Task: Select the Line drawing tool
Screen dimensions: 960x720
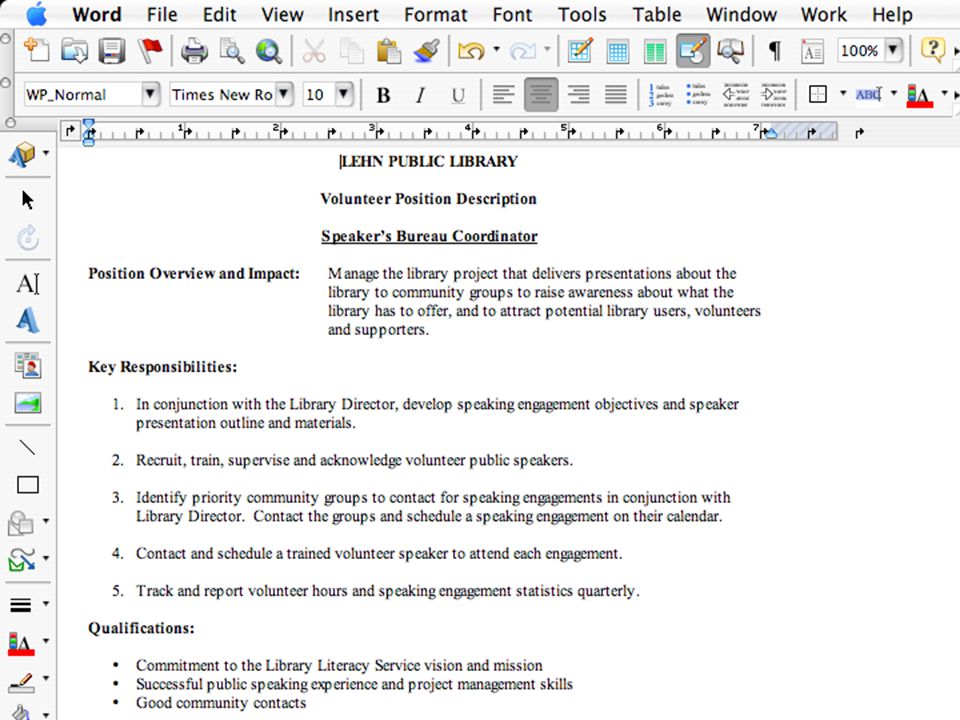Action: (28, 448)
